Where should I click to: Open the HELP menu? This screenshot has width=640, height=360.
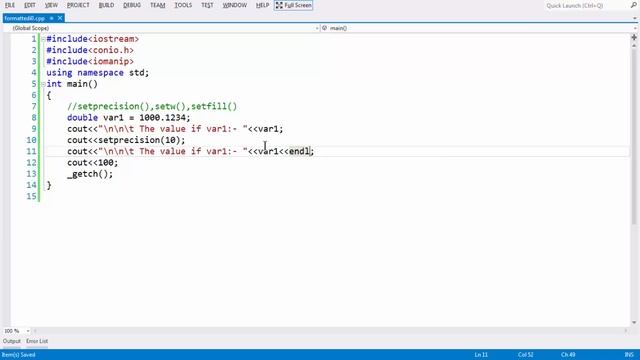click(262, 5)
